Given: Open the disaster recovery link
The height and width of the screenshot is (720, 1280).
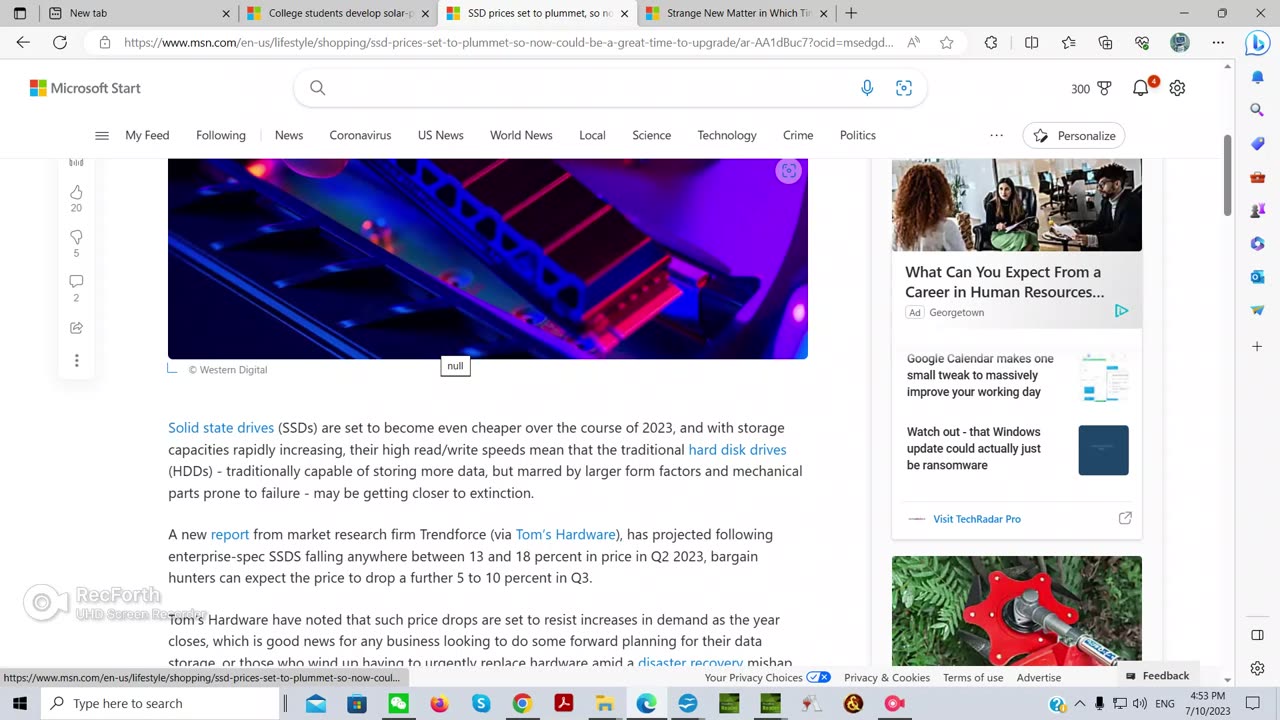Looking at the screenshot, I should pyautogui.click(x=690, y=662).
